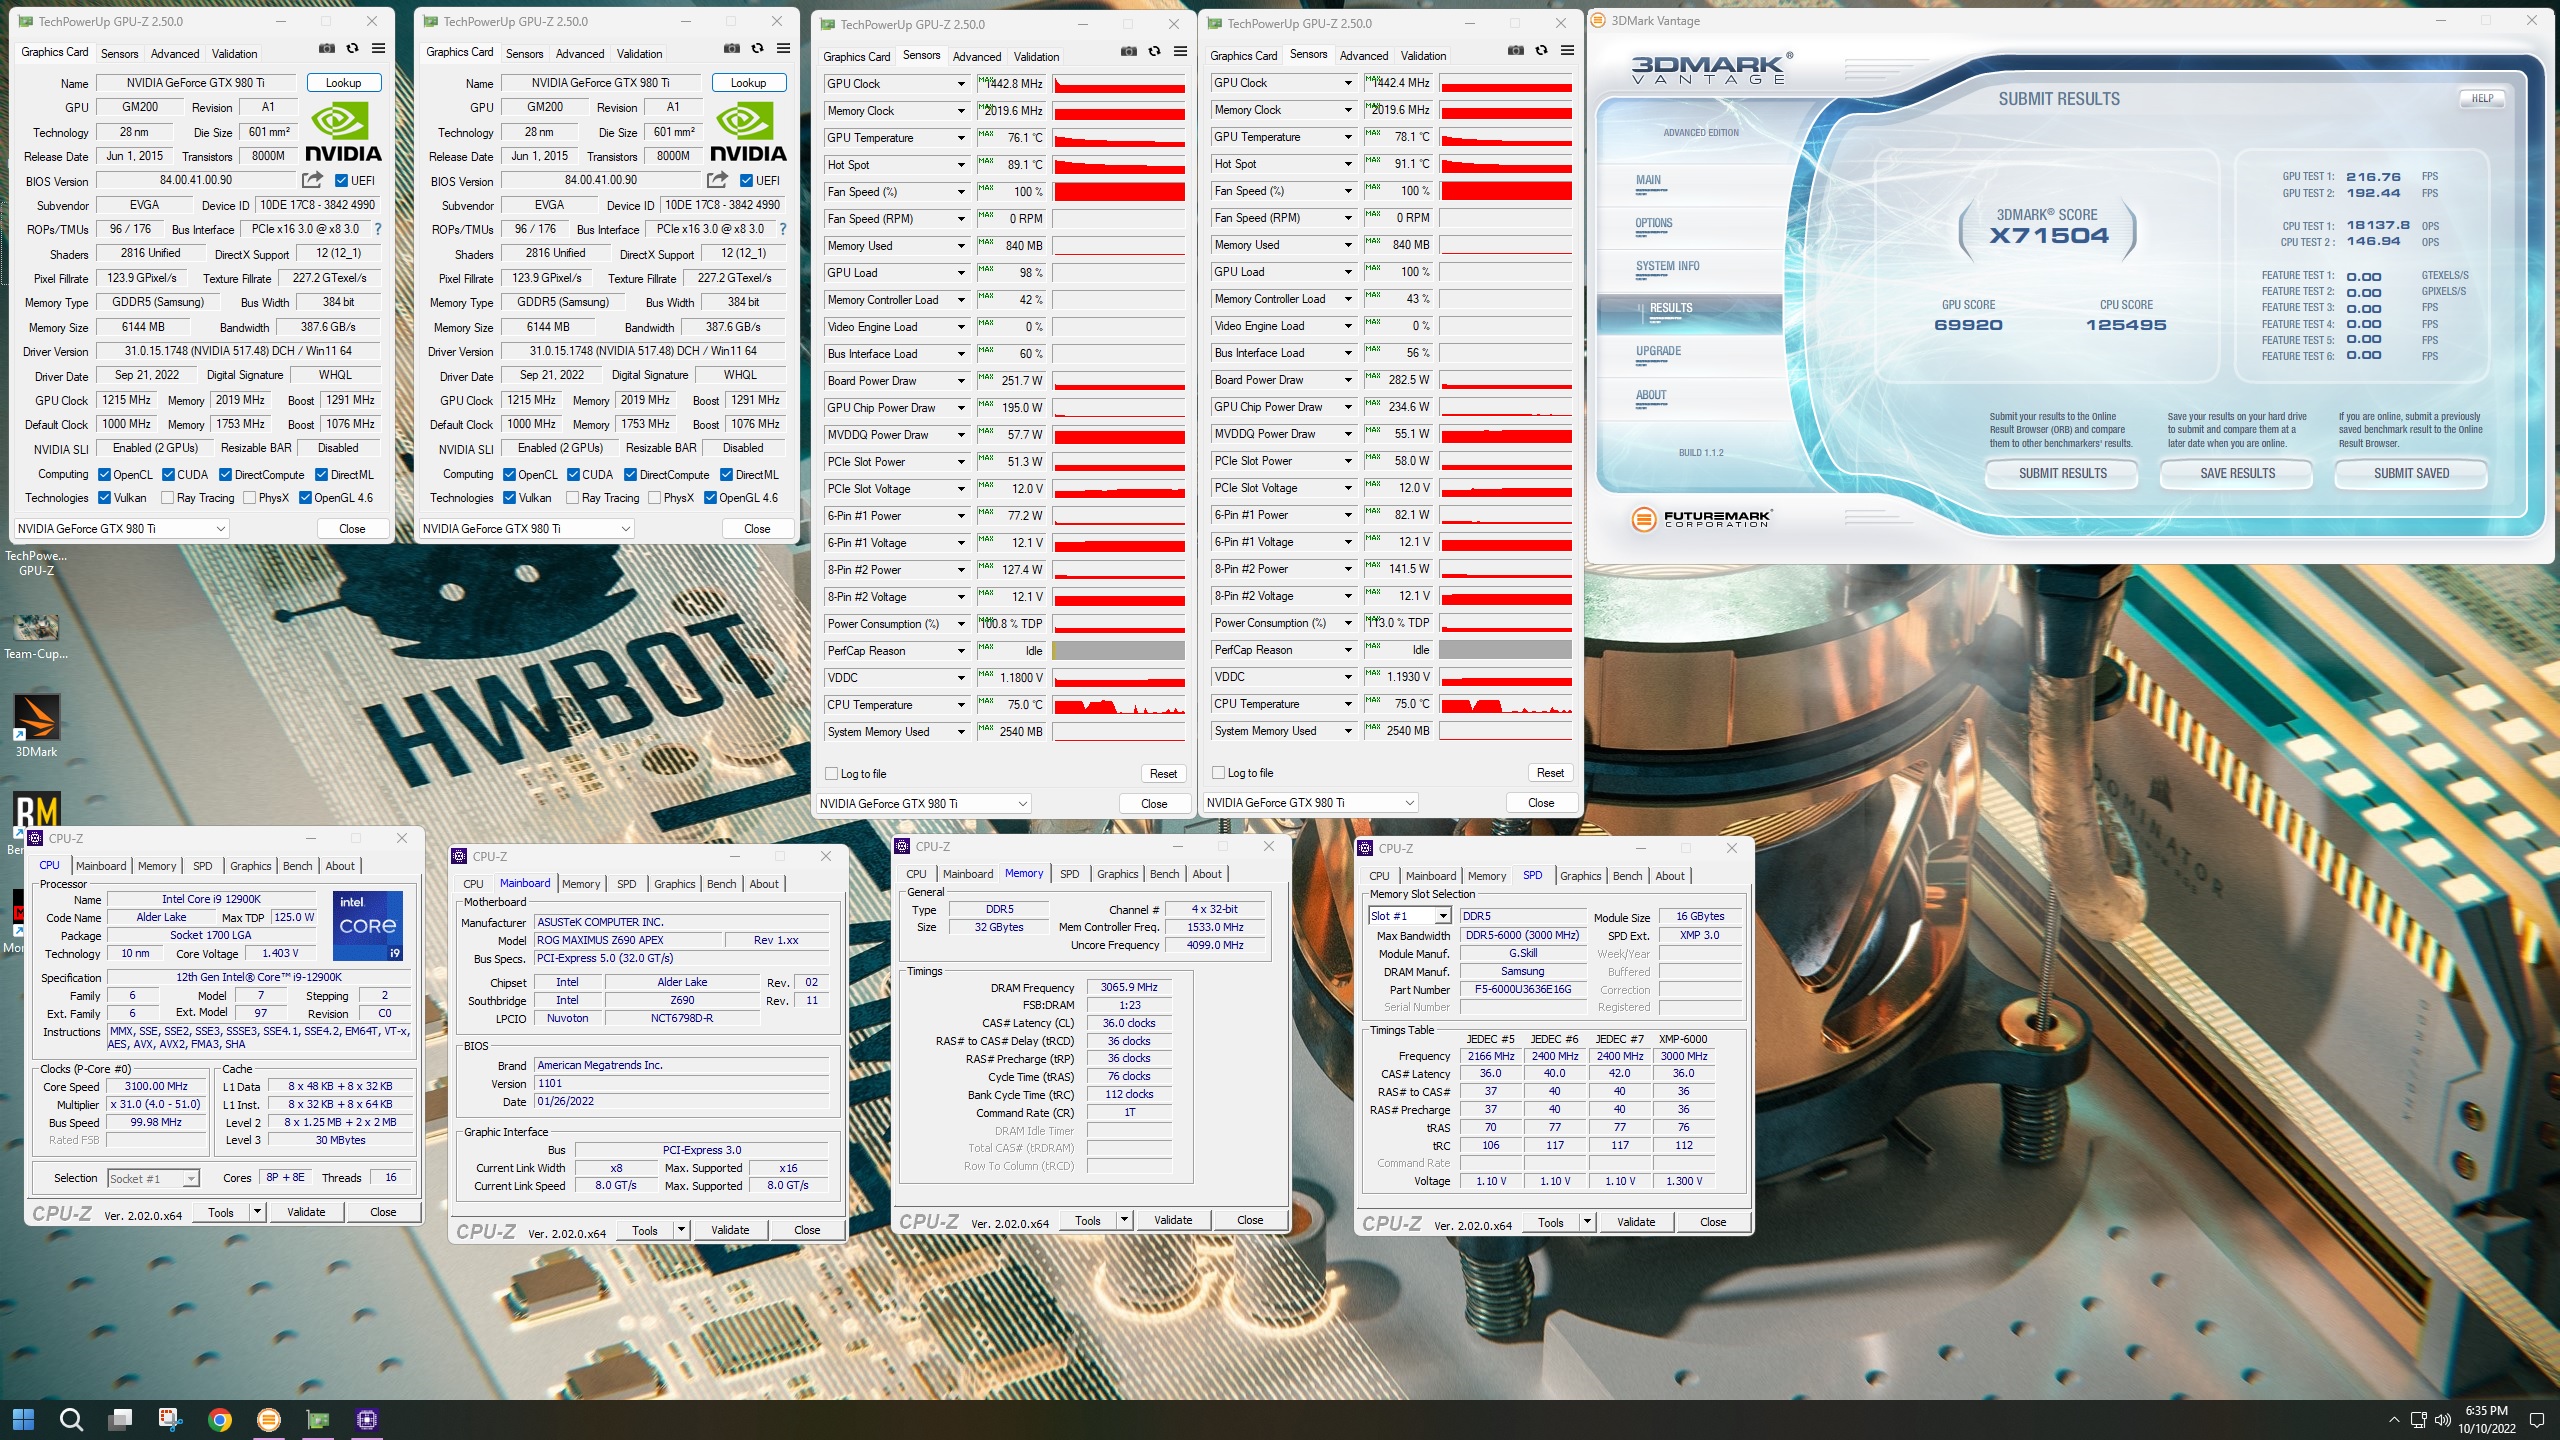Click refresh icon in second GPU-Z window
The image size is (2560, 1440).
(757, 49)
